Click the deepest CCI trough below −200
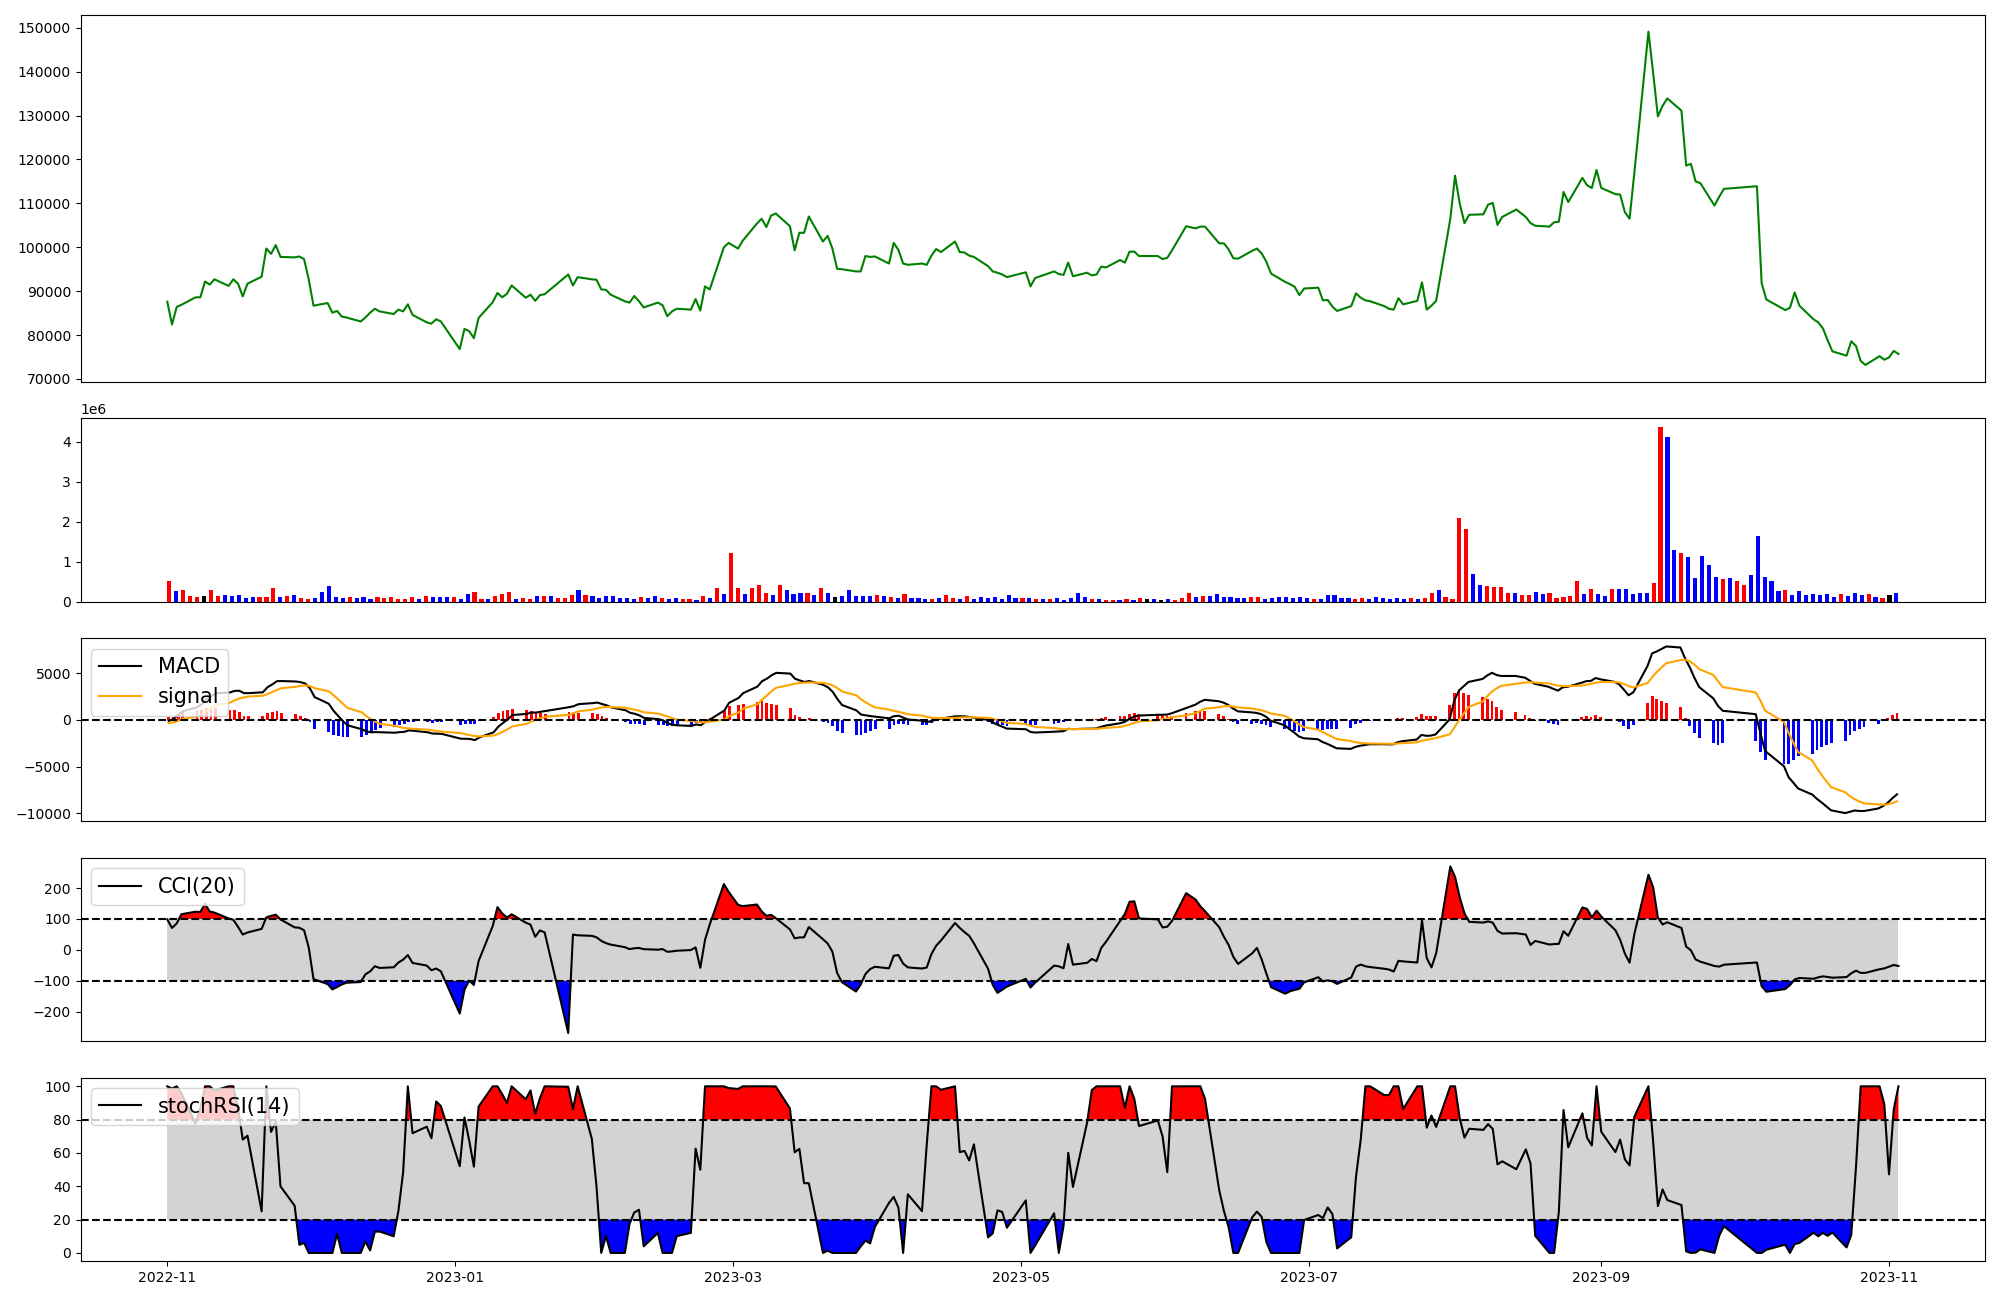This screenshot has width=2000, height=1300. point(568,1030)
